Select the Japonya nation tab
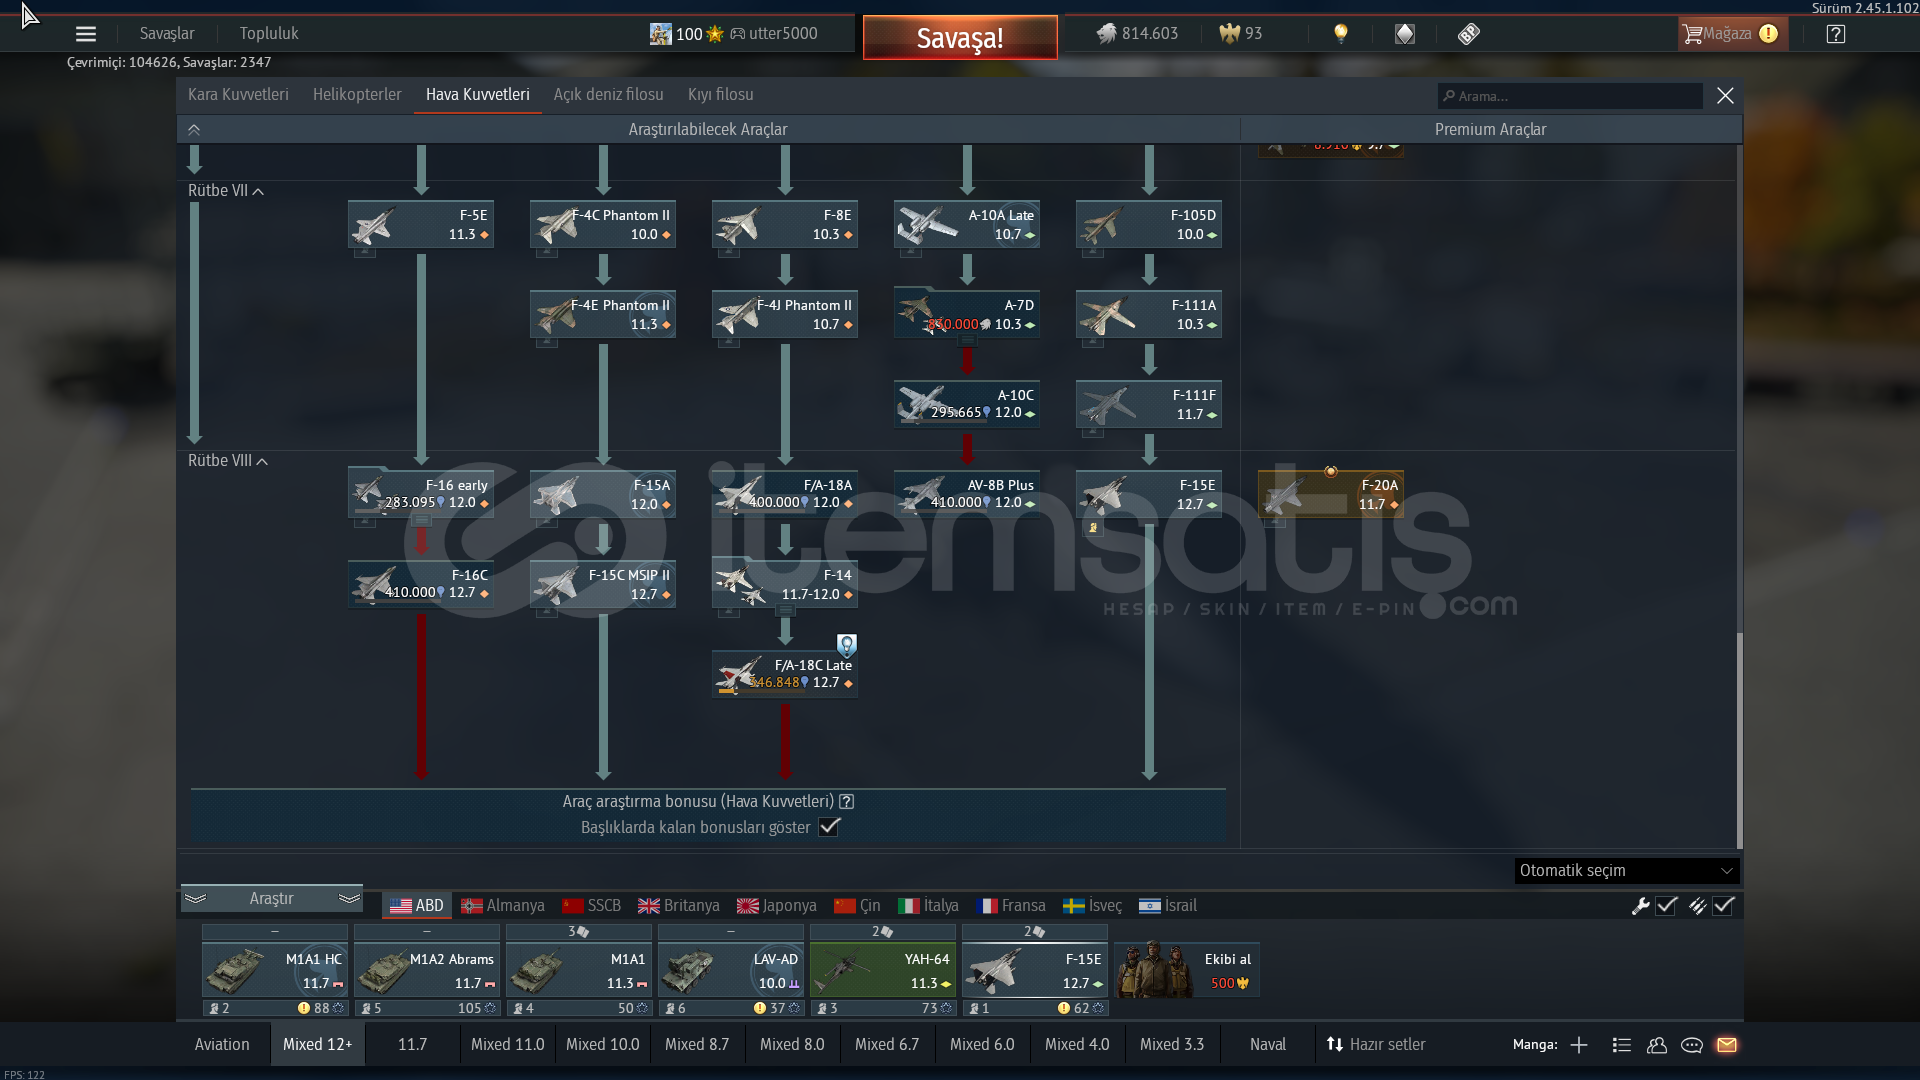 [777, 906]
